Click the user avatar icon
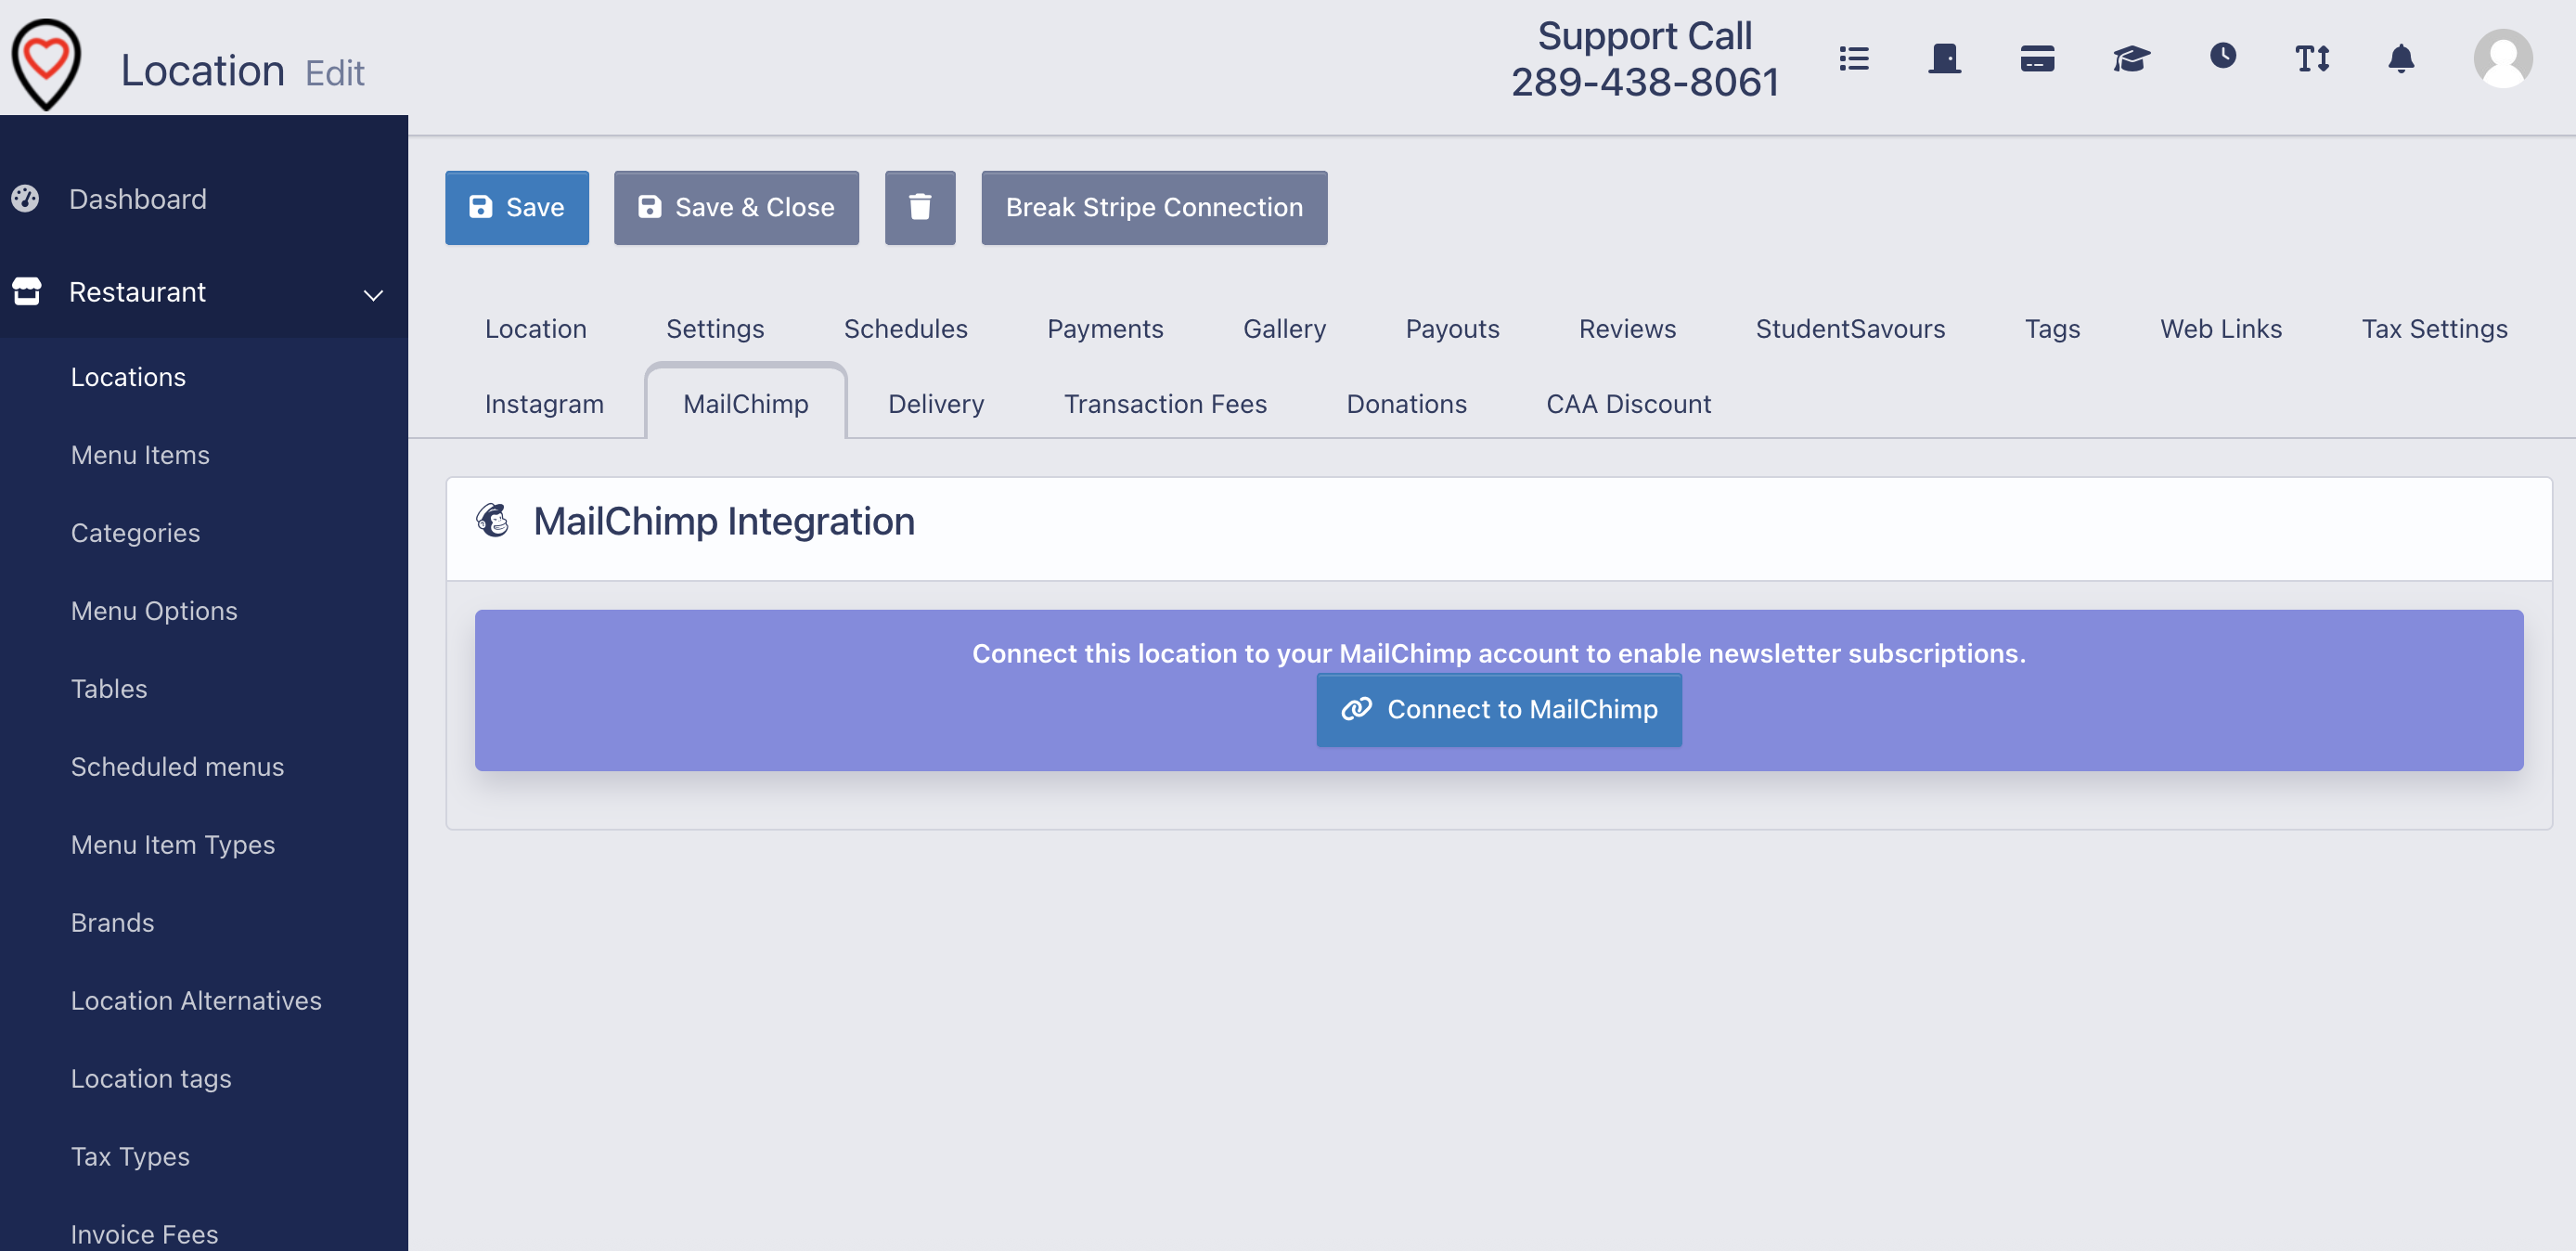Screen dimensions: 2576x1251 2502,59
